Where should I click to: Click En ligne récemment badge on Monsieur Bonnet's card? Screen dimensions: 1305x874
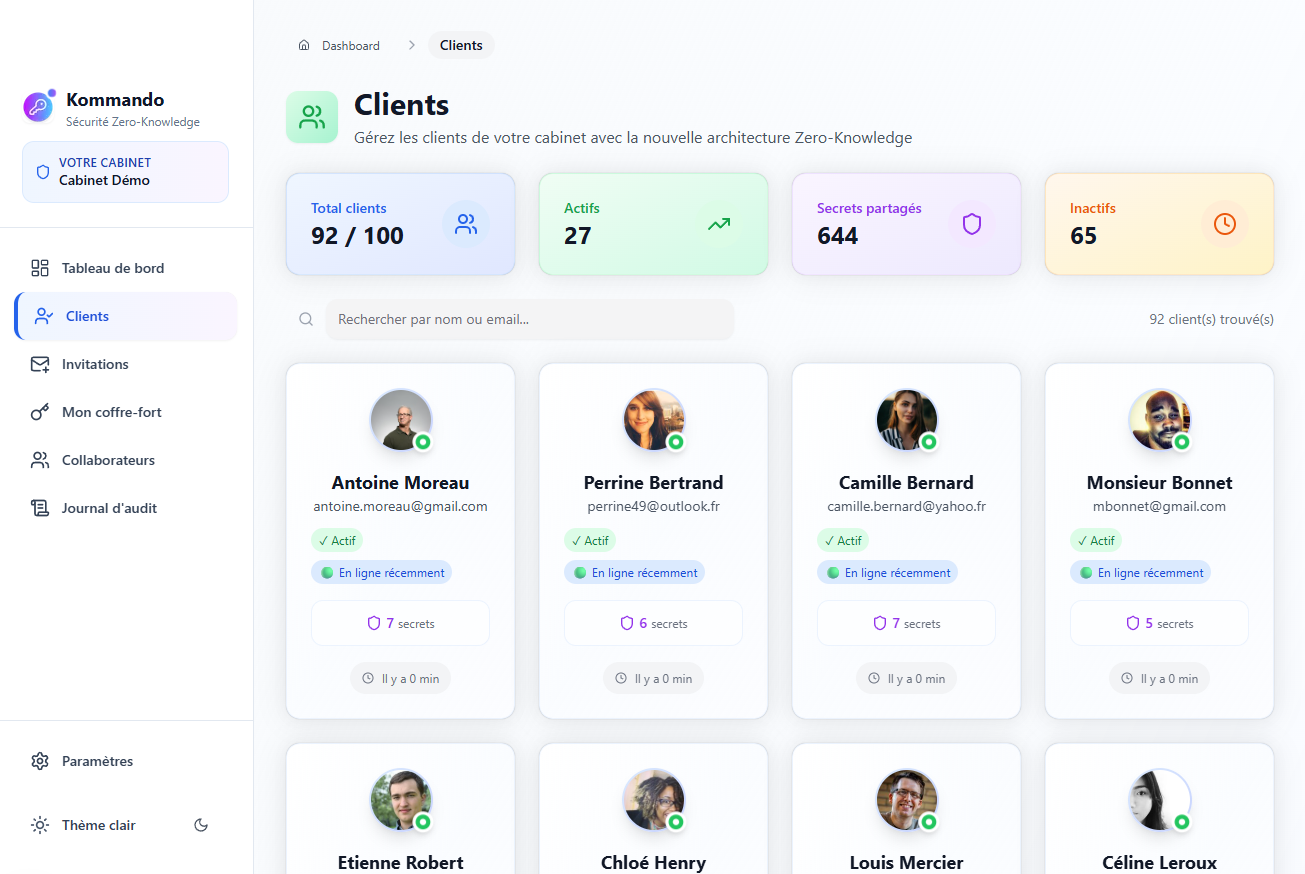click(x=1141, y=573)
